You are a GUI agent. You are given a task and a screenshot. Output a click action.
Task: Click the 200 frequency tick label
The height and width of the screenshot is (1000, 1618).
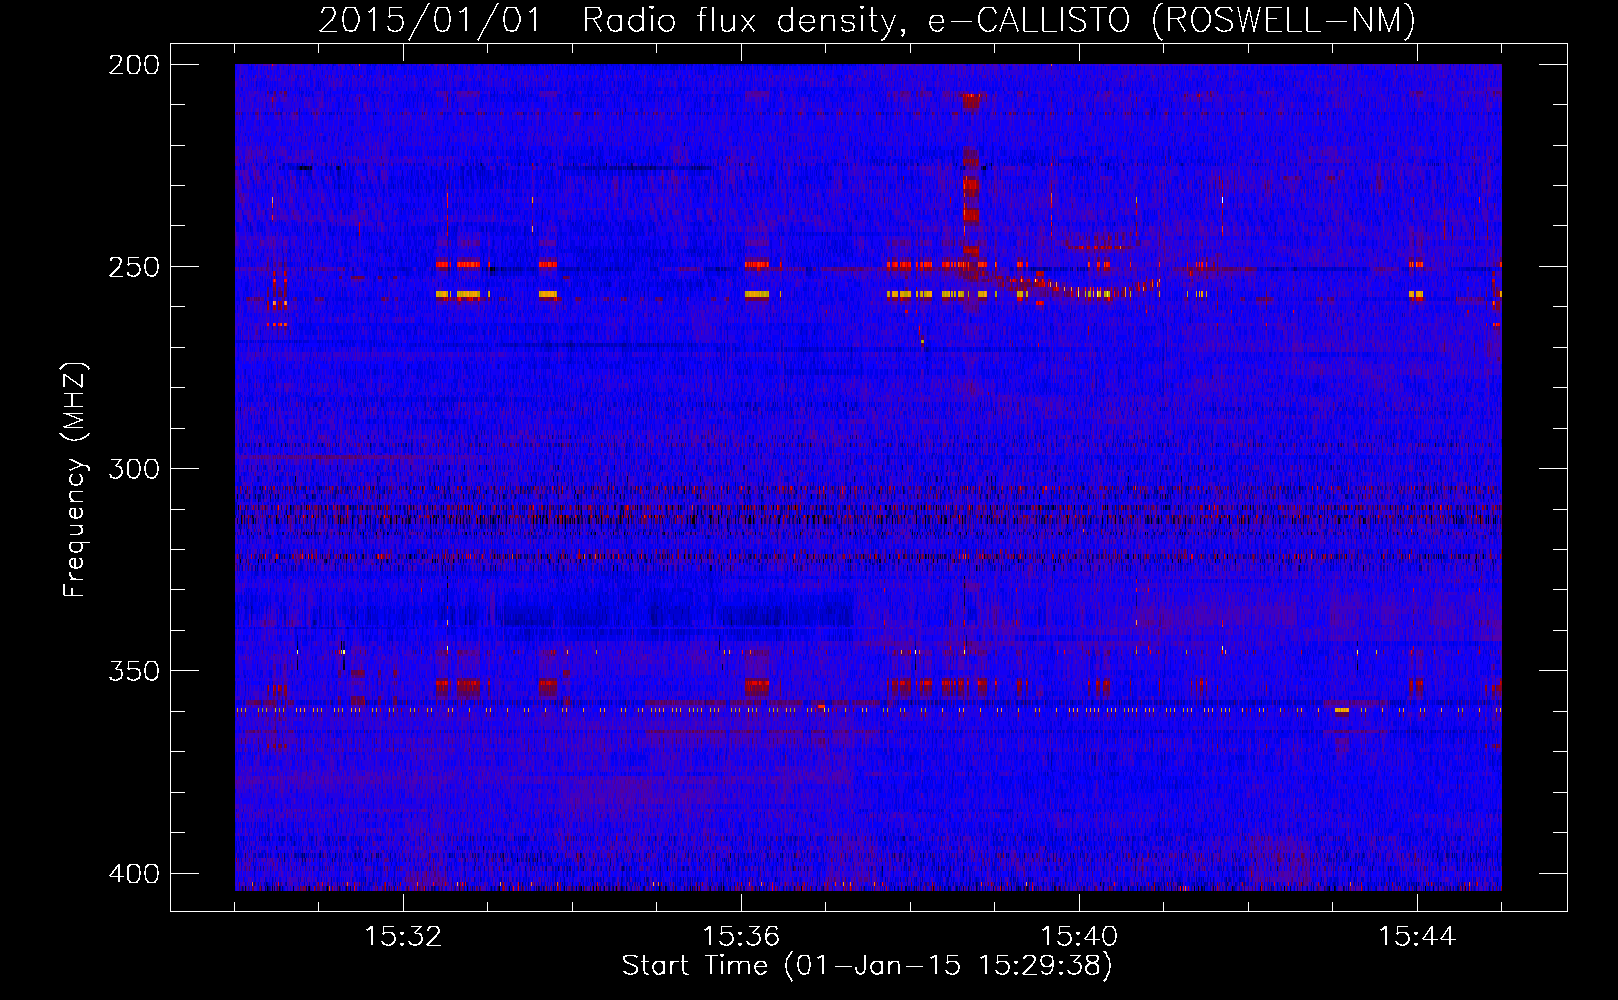134,65
